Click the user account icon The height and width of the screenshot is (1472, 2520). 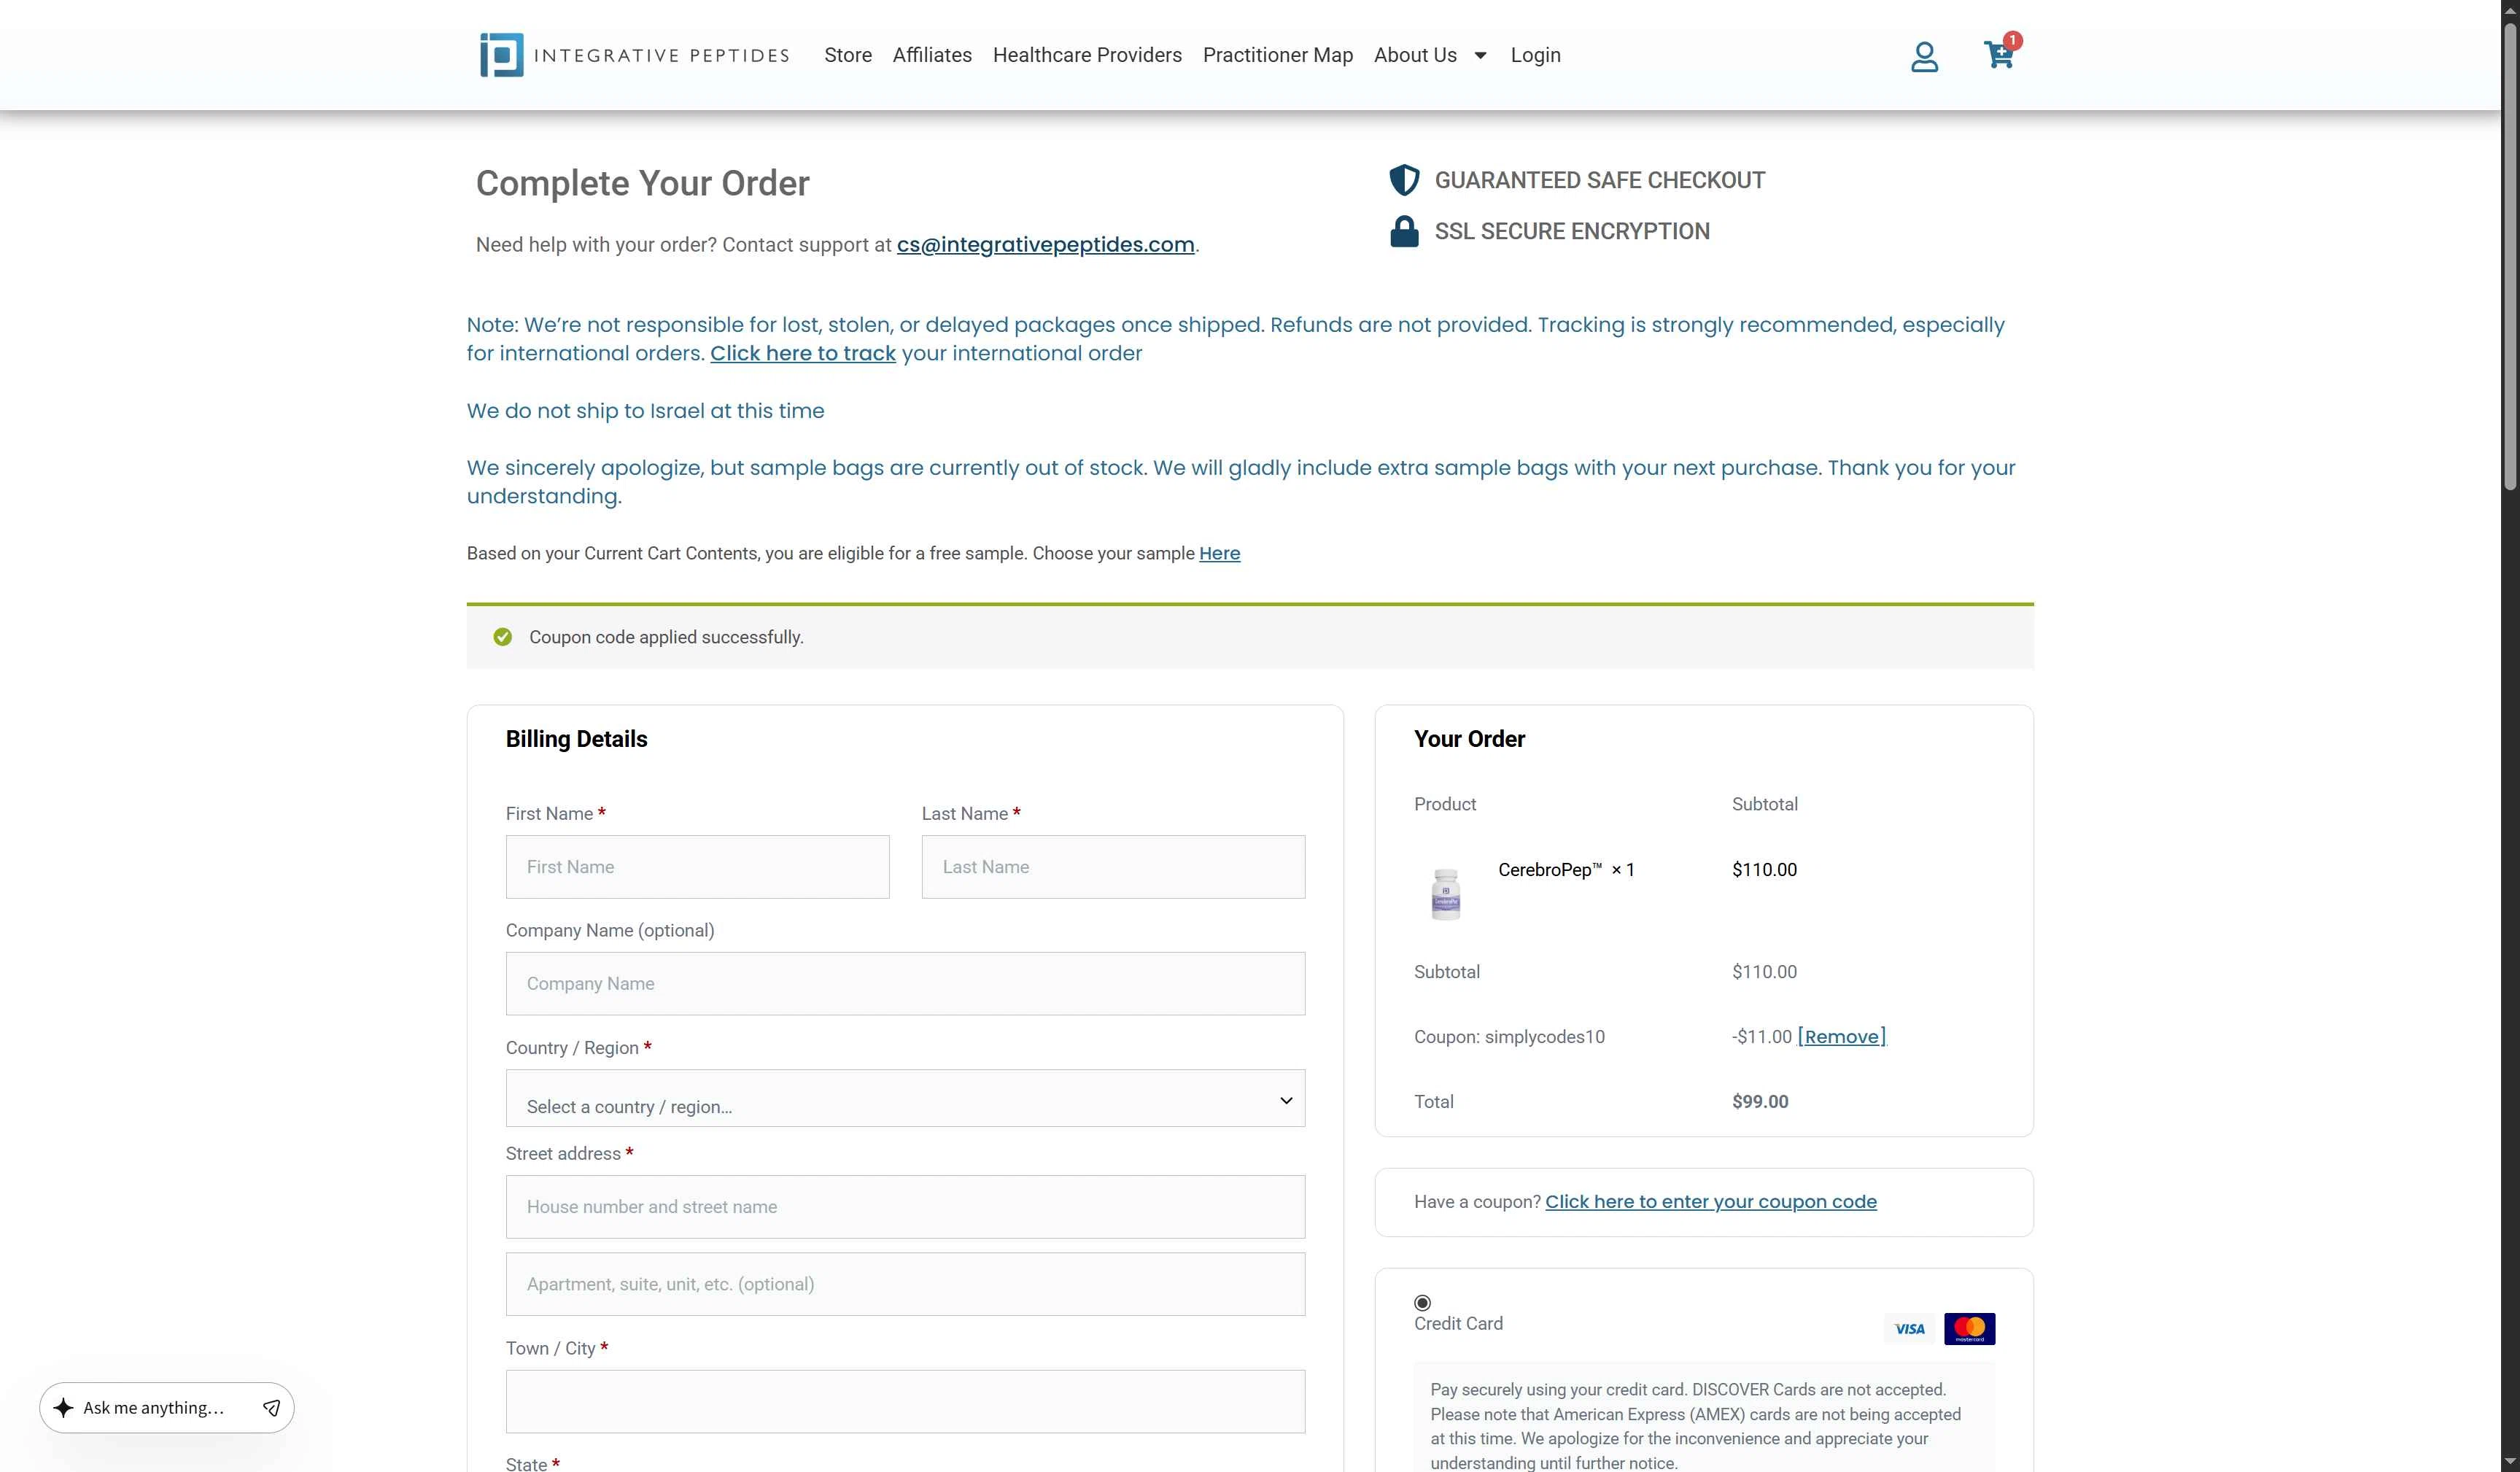pos(1923,57)
